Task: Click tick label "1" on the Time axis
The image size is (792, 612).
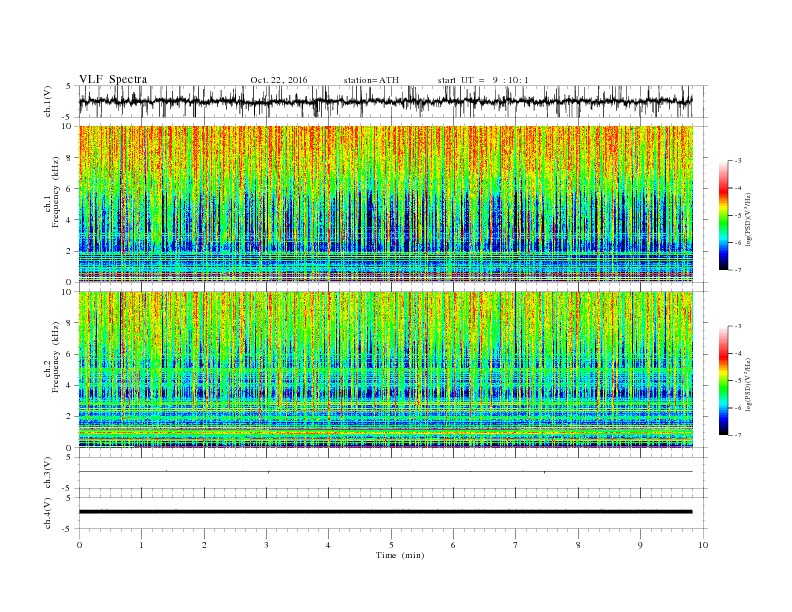Action: (x=141, y=545)
